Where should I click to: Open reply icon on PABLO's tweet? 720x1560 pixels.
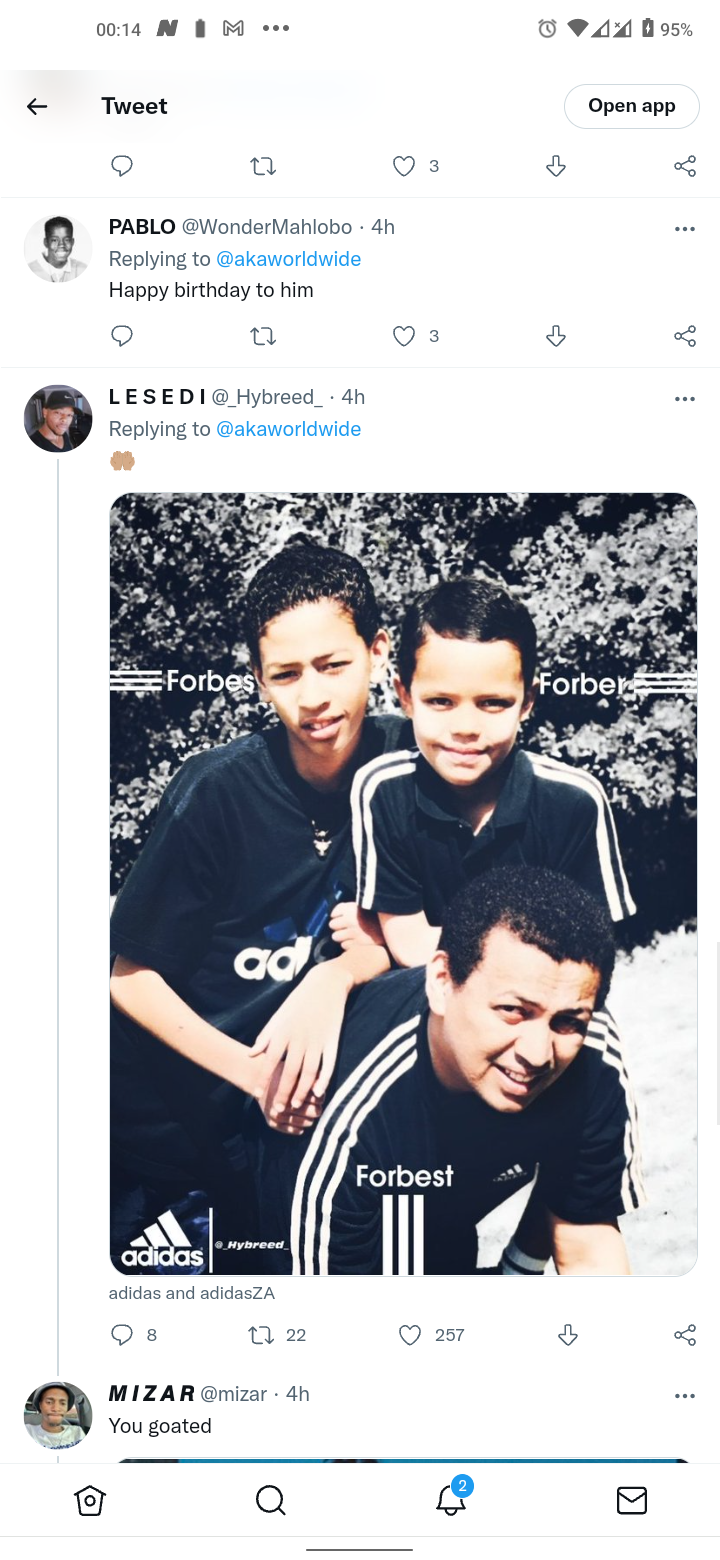click(122, 336)
